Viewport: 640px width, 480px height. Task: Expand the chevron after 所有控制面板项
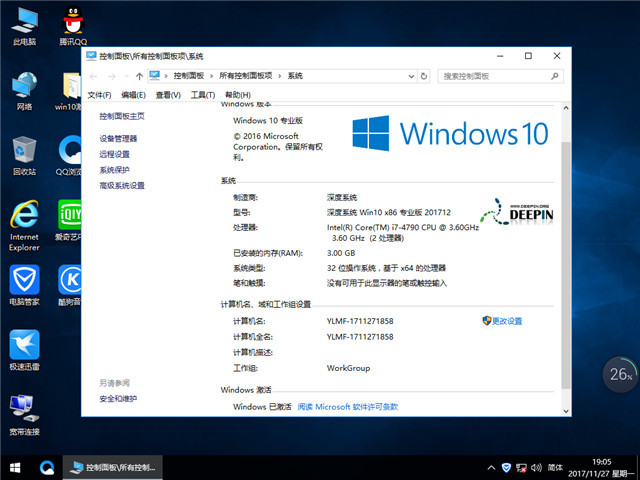point(280,76)
